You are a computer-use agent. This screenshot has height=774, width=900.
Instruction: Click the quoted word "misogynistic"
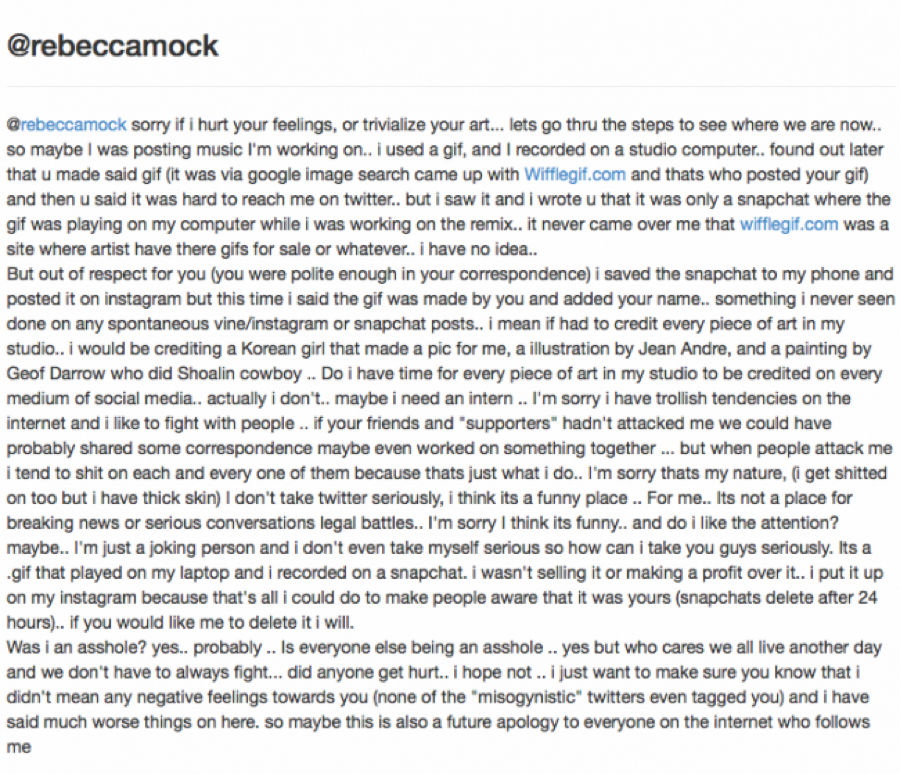tap(526, 697)
